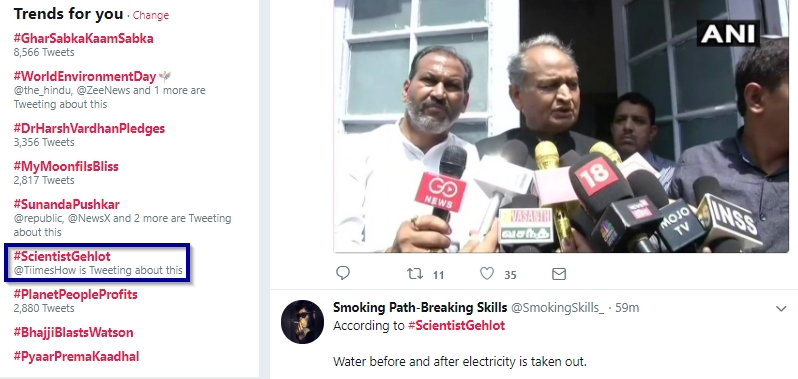Expand tweet options chevron for SmokingSkills_ tweet
Screen dimensions: 798x379
point(781,309)
